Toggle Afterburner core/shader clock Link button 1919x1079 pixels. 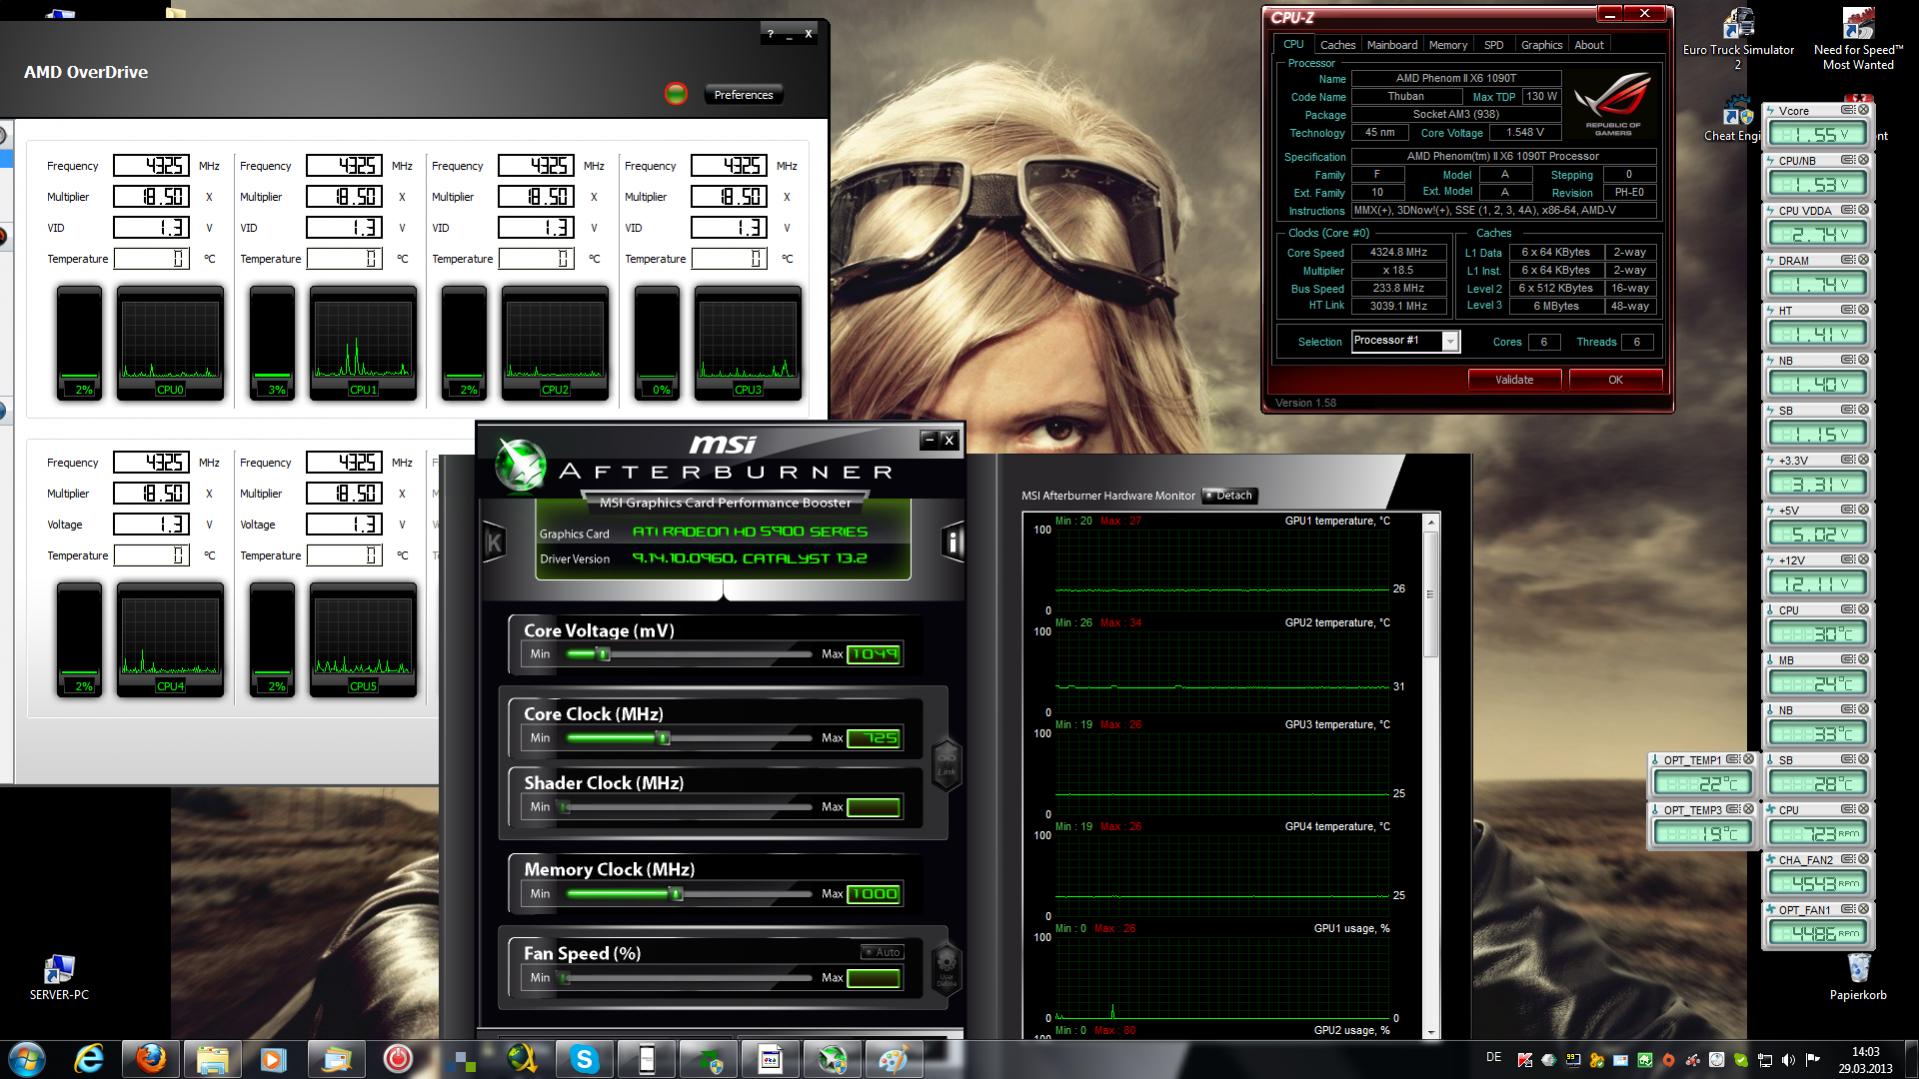[x=946, y=765]
